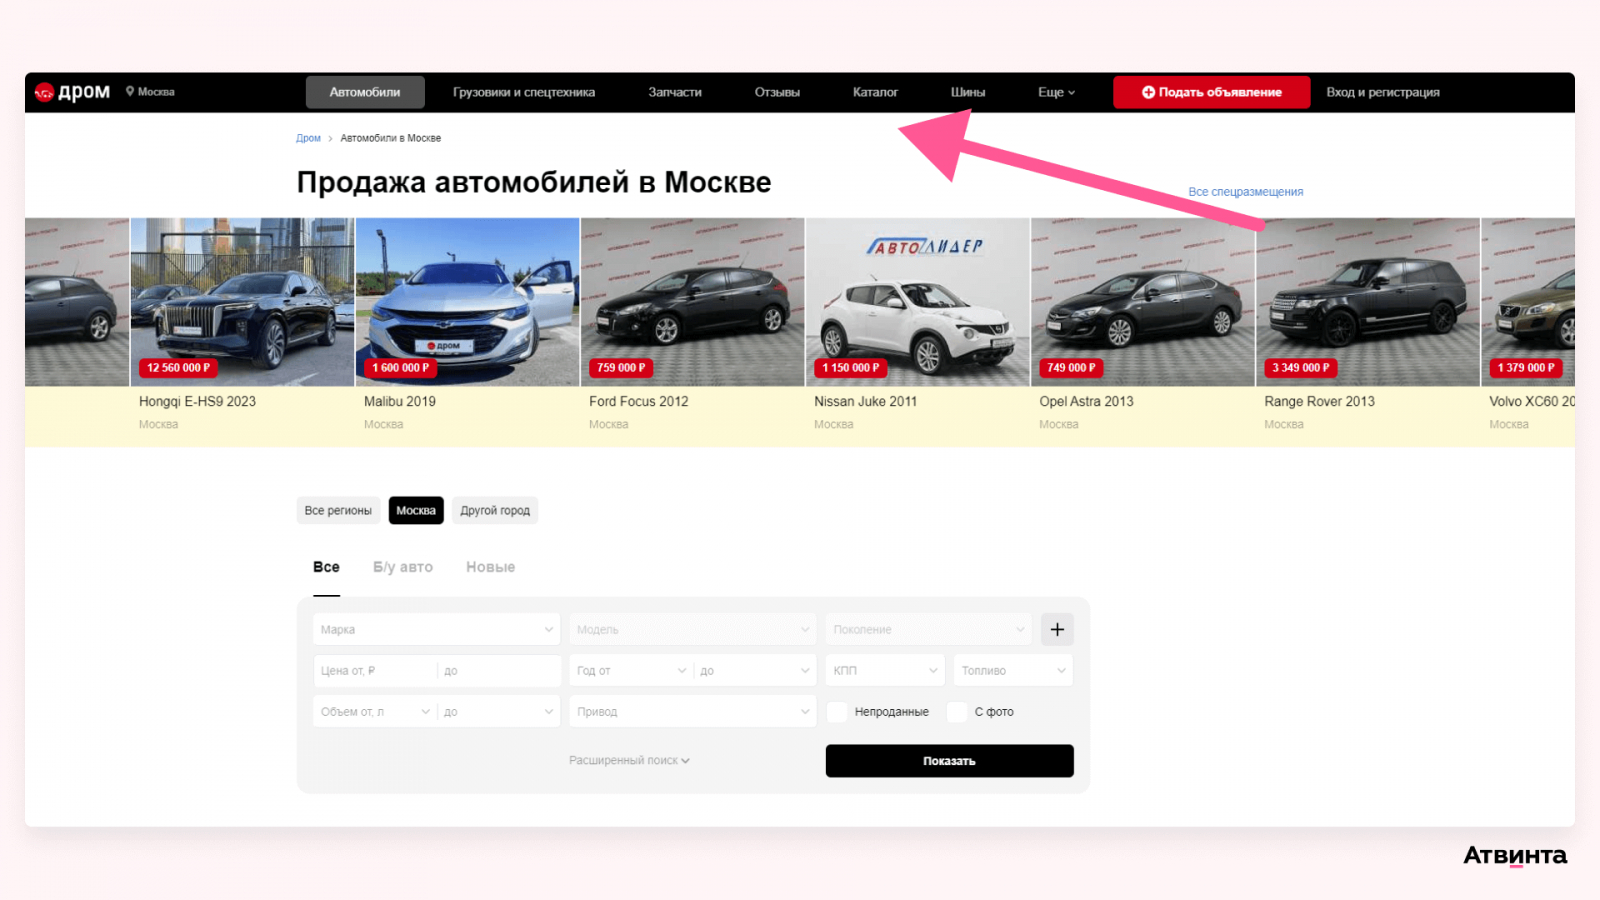The width and height of the screenshot is (1600, 900).
Task: Open the Отзывы section
Action: pyautogui.click(x=777, y=92)
